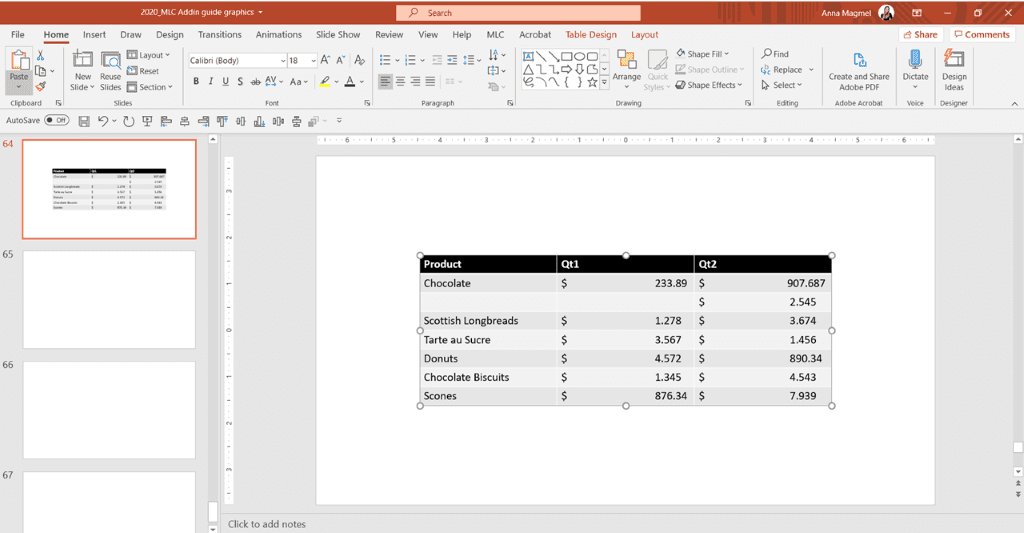This screenshot has height=533, width=1024.
Task: Click the Arrange objects icon
Action: tap(626, 66)
